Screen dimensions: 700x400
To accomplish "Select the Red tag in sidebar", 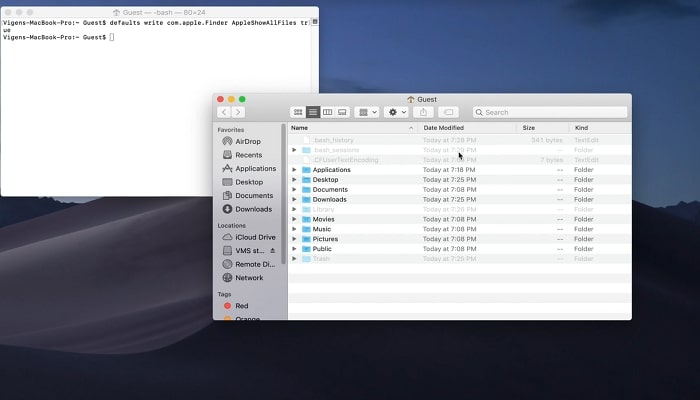I will (242, 306).
